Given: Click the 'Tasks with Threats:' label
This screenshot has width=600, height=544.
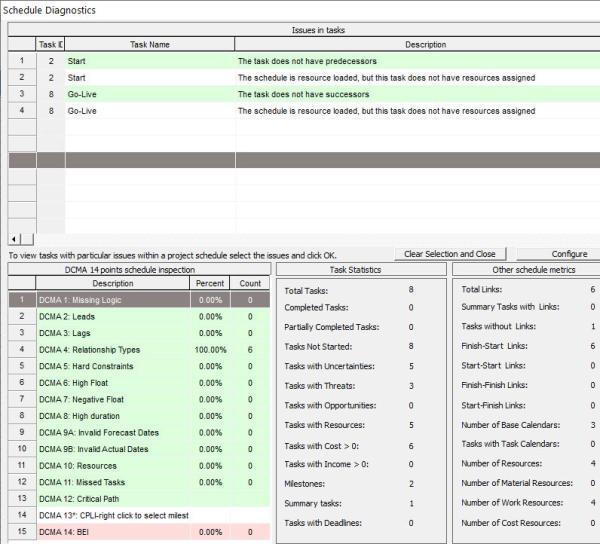Looking at the screenshot, I should pyautogui.click(x=320, y=386).
